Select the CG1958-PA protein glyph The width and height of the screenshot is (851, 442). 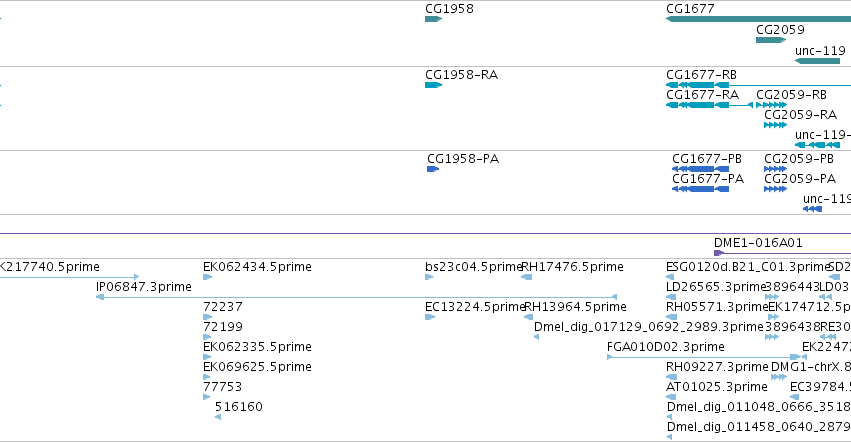[x=433, y=169]
